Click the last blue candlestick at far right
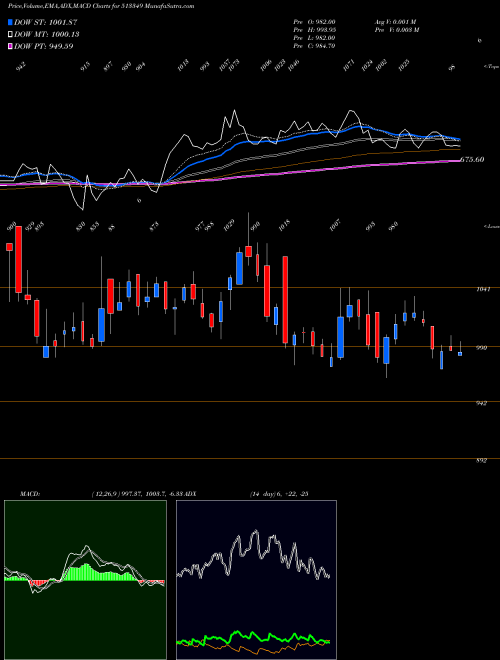 pyautogui.click(x=460, y=354)
